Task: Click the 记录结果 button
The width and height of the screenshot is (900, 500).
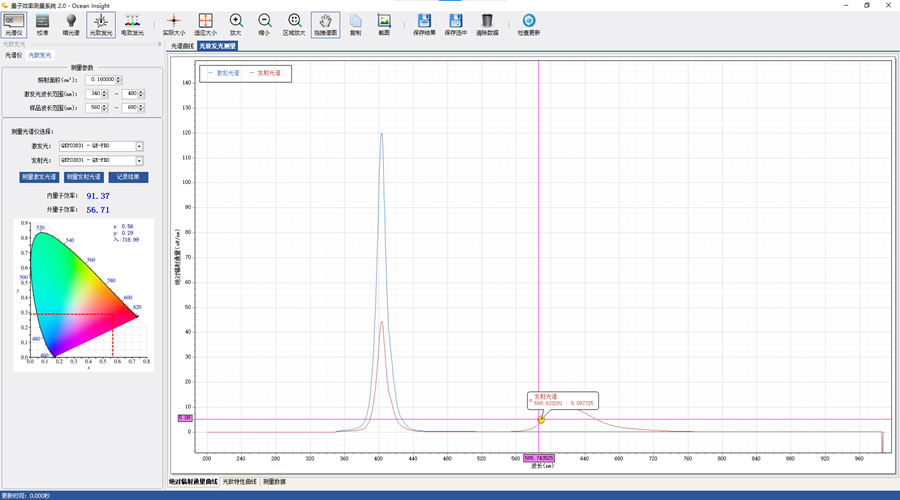Action: point(128,177)
